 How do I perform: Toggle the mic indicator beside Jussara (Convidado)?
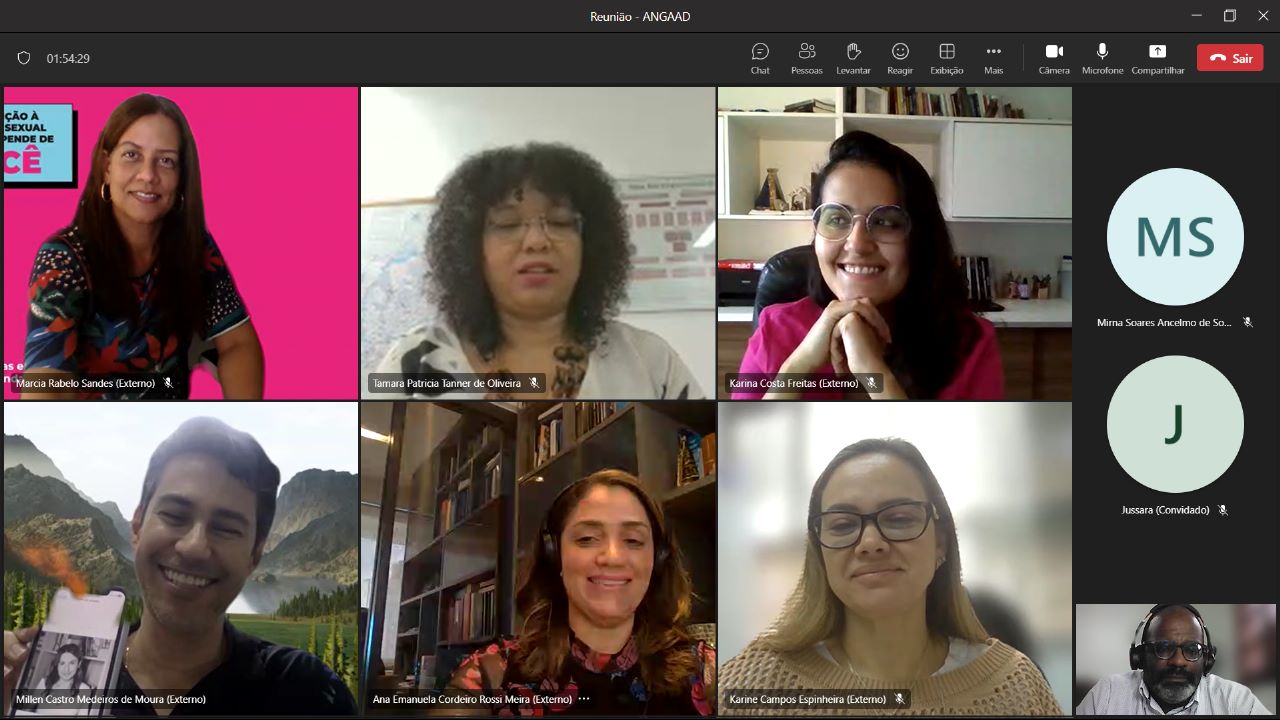coord(1222,510)
